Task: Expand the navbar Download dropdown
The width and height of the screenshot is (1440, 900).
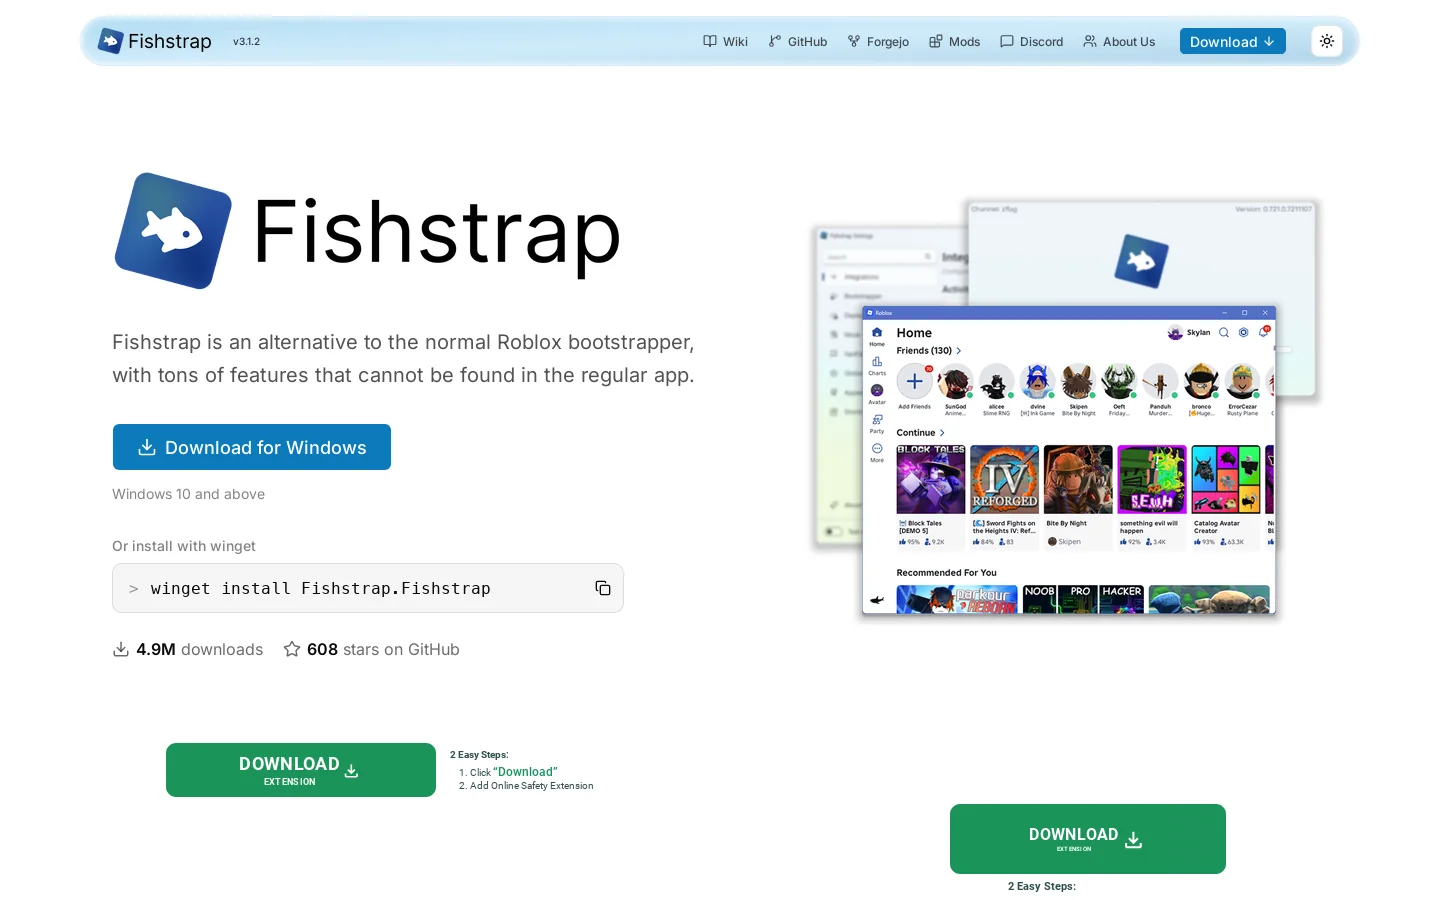Action: coord(1232,41)
